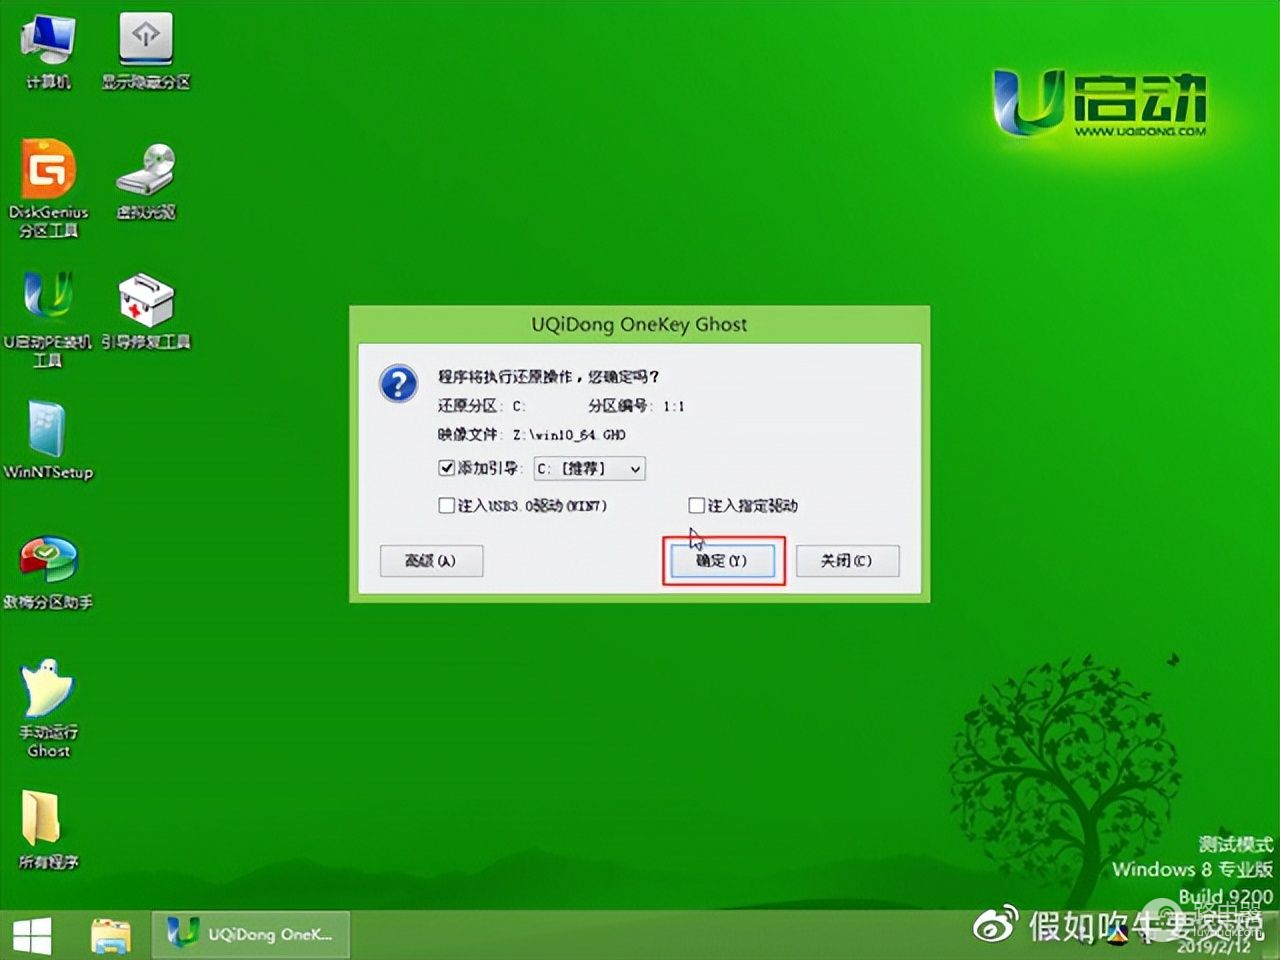Launch U启动PE装机工具 icon
This screenshot has width=1280, height=960.
pos(48,303)
